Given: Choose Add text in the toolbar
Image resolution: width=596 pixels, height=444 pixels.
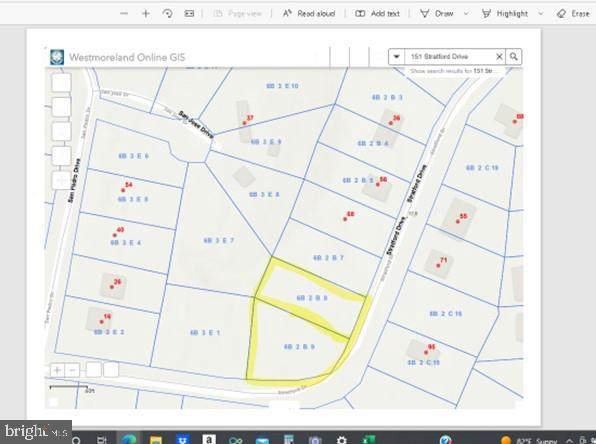Looking at the screenshot, I should [377, 14].
